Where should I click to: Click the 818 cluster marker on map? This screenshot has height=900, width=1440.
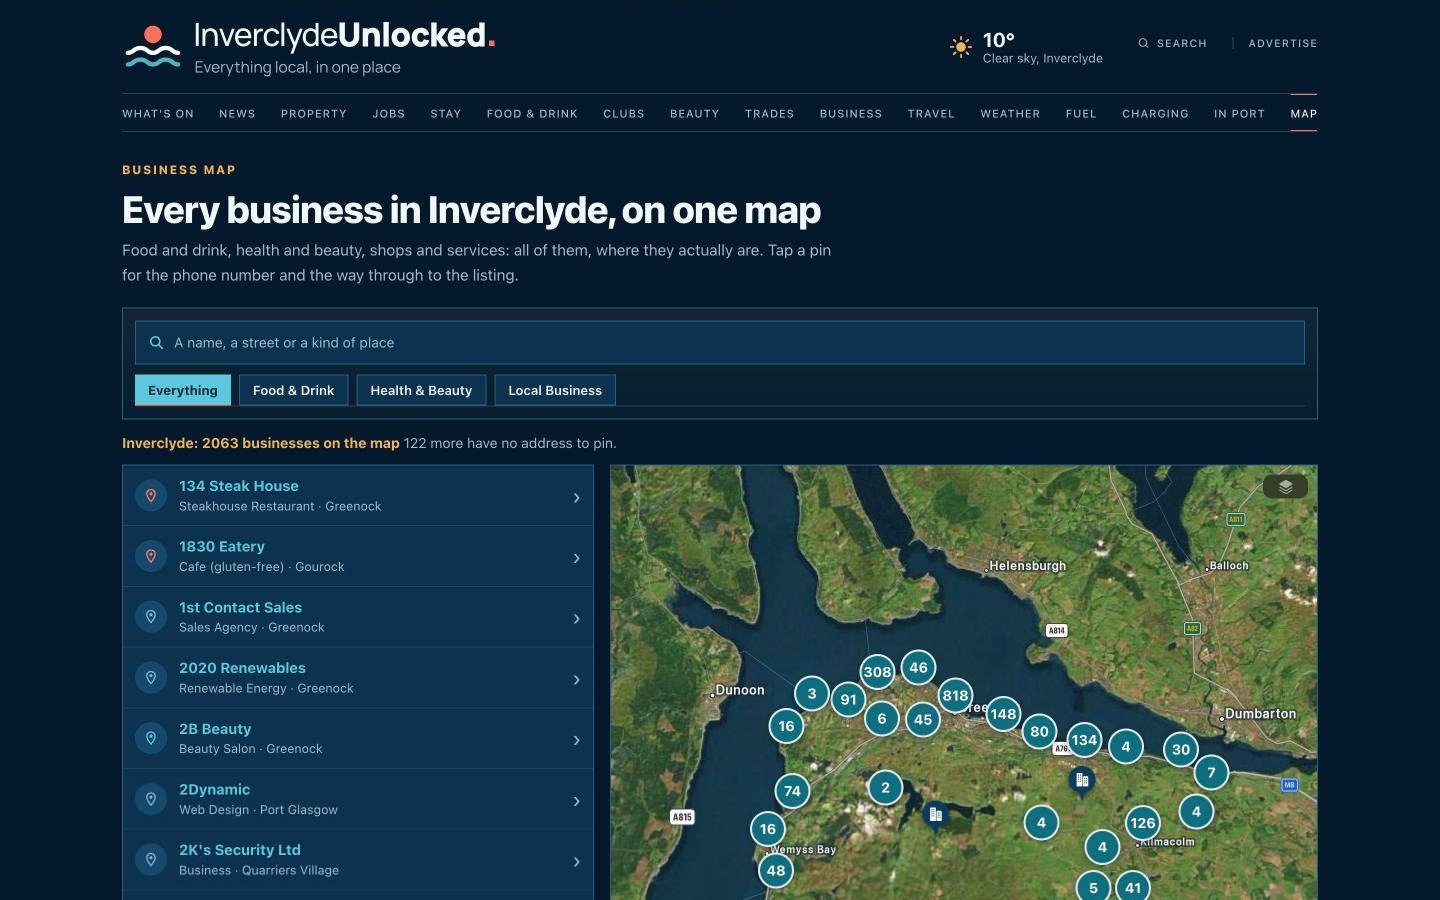[x=955, y=695]
